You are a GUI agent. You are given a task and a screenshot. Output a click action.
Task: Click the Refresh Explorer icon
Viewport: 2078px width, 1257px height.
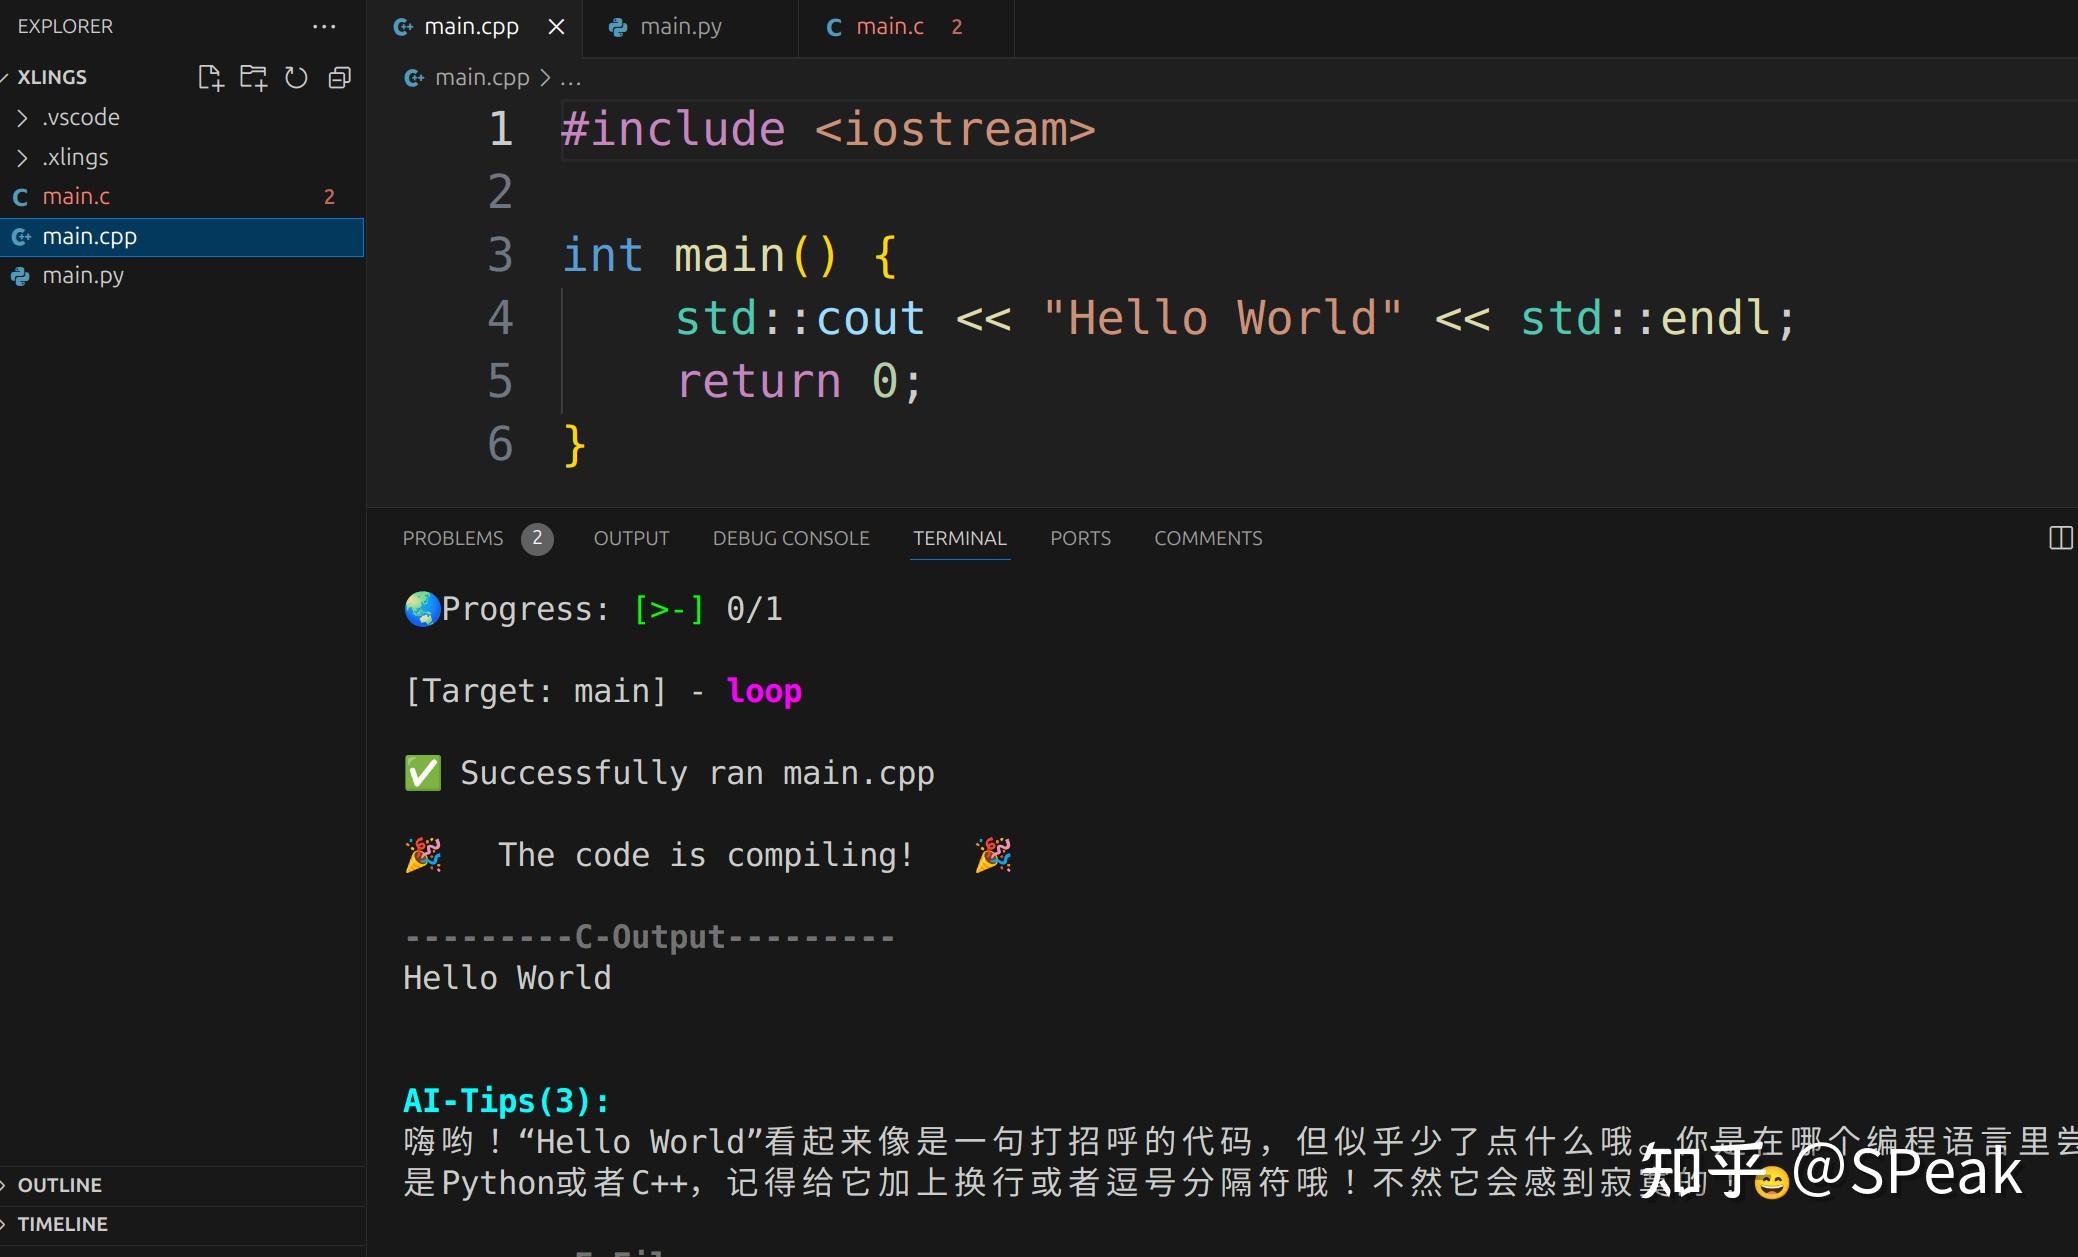[296, 78]
